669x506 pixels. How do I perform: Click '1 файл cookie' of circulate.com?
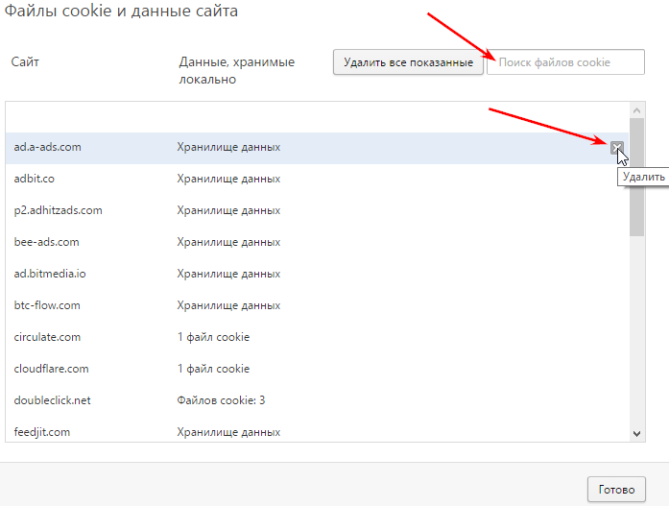(213, 337)
